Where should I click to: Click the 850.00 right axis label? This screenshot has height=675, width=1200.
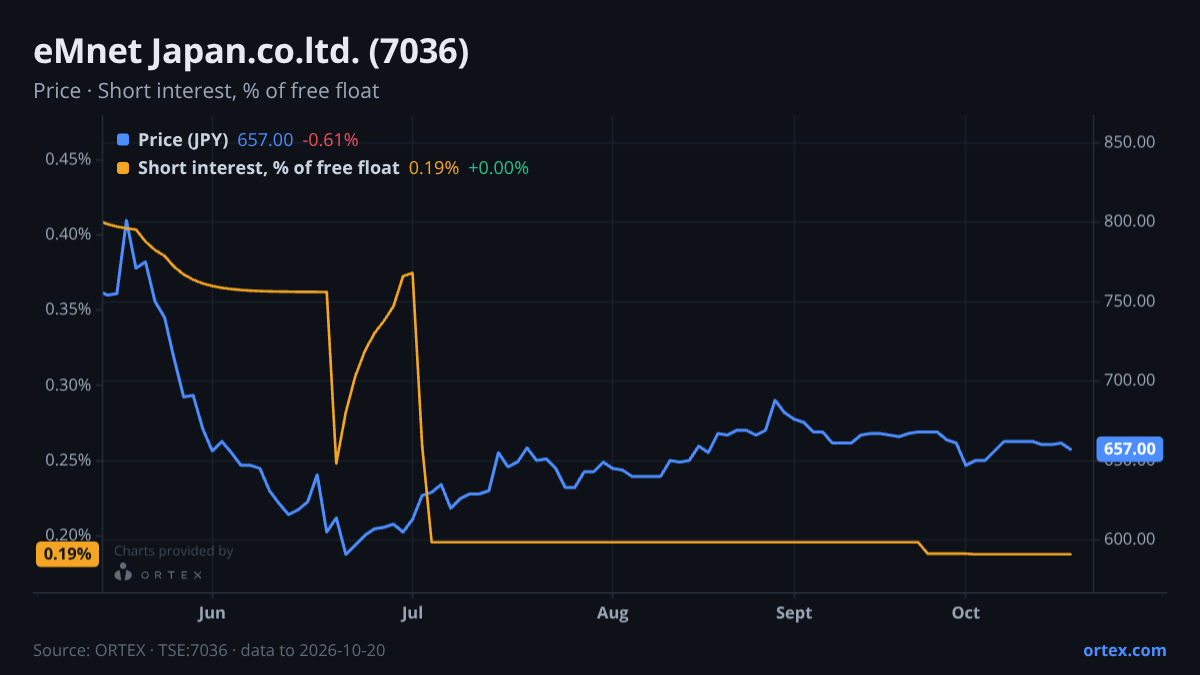[1130, 142]
